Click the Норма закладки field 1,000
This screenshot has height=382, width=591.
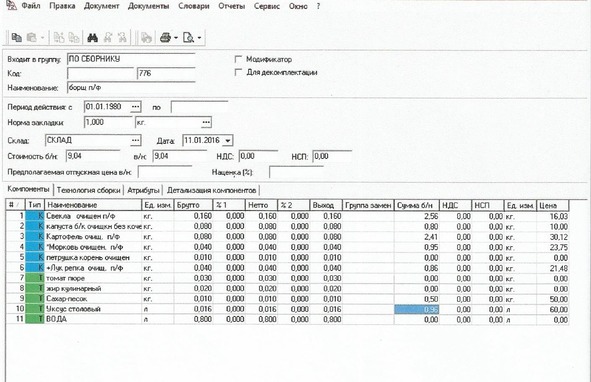pyautogui.click(x=108, y=122)
